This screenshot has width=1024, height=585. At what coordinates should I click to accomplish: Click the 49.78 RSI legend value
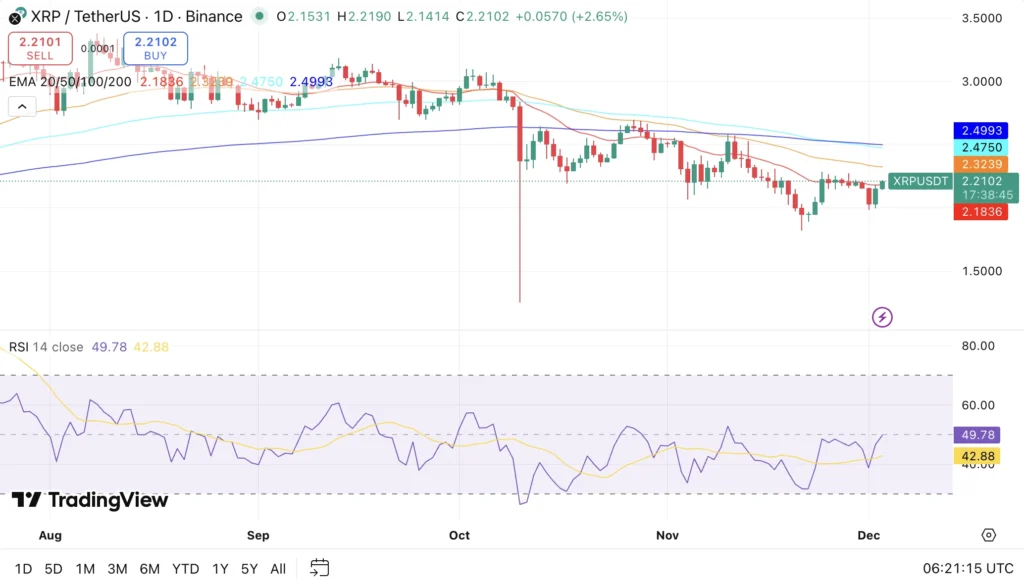coord(109,347)
